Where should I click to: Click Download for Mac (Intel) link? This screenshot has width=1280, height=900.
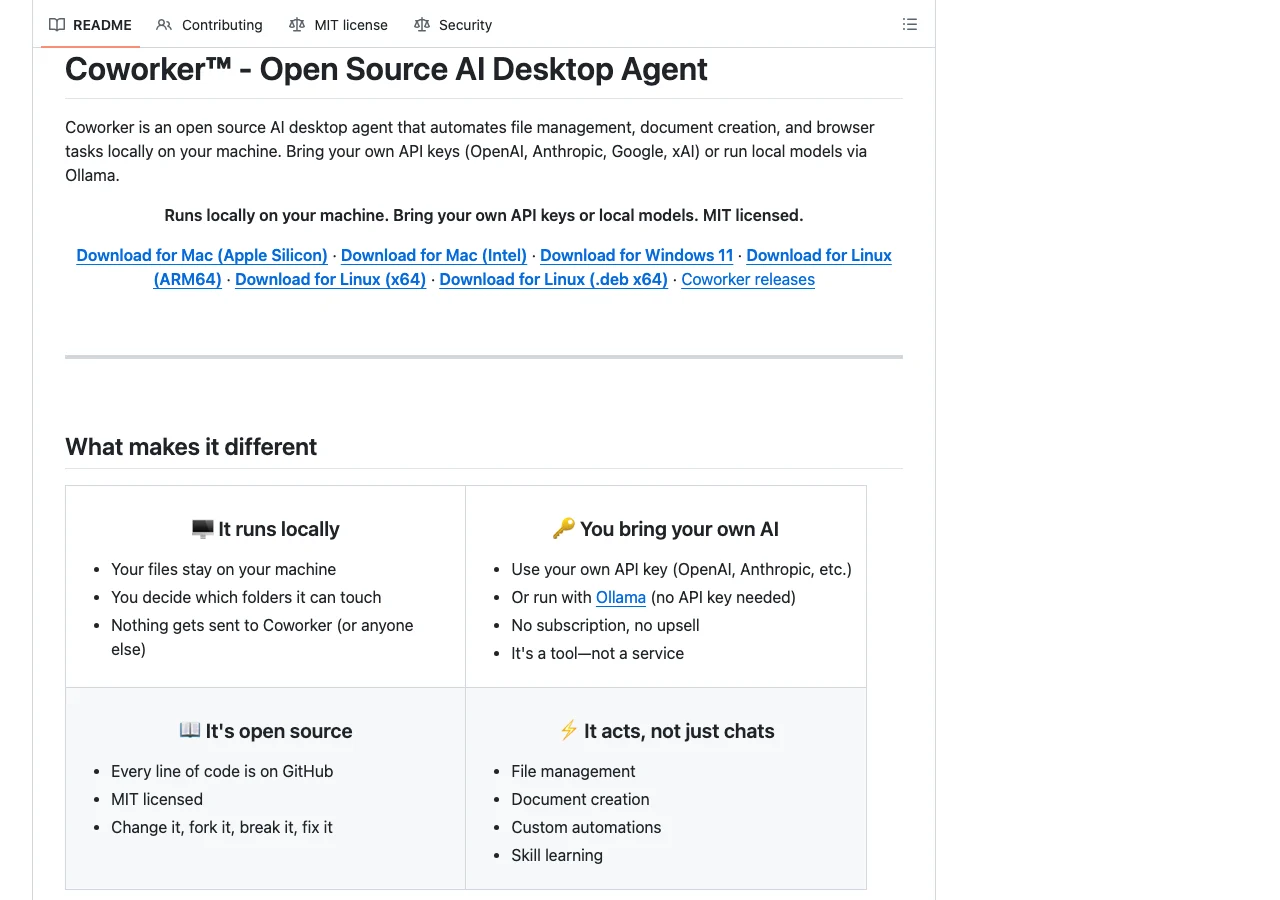click(434, 255)
